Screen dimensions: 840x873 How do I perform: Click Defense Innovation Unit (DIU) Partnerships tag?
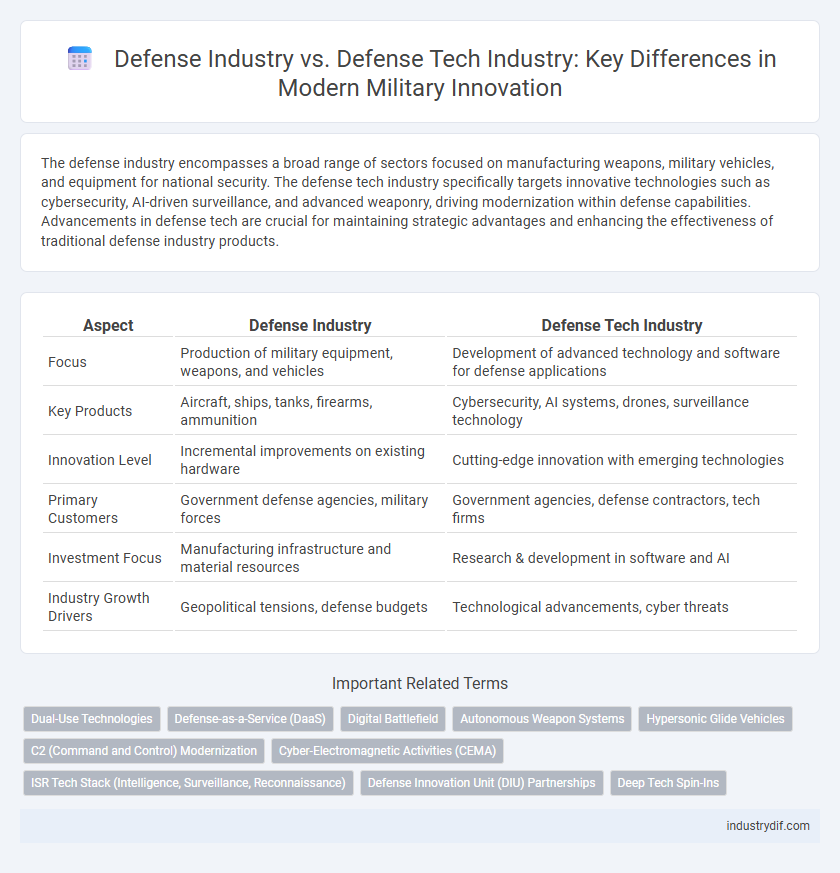click(x=482, y=783)
